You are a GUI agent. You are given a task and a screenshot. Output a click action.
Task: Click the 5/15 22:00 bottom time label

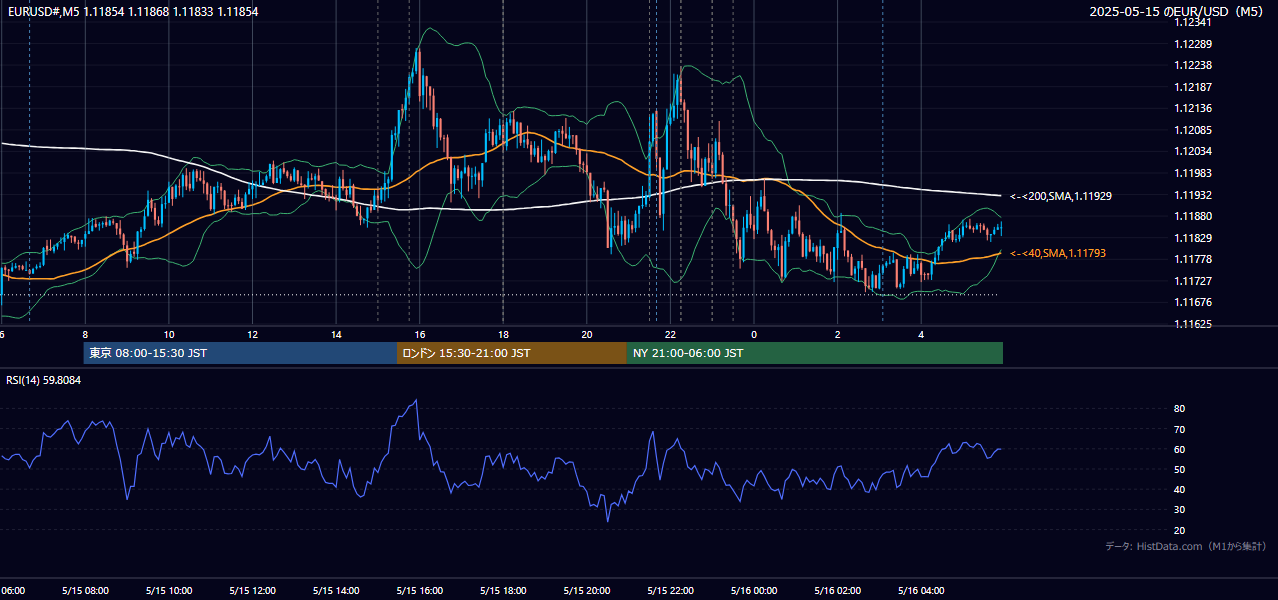click(x=670, y=591)
